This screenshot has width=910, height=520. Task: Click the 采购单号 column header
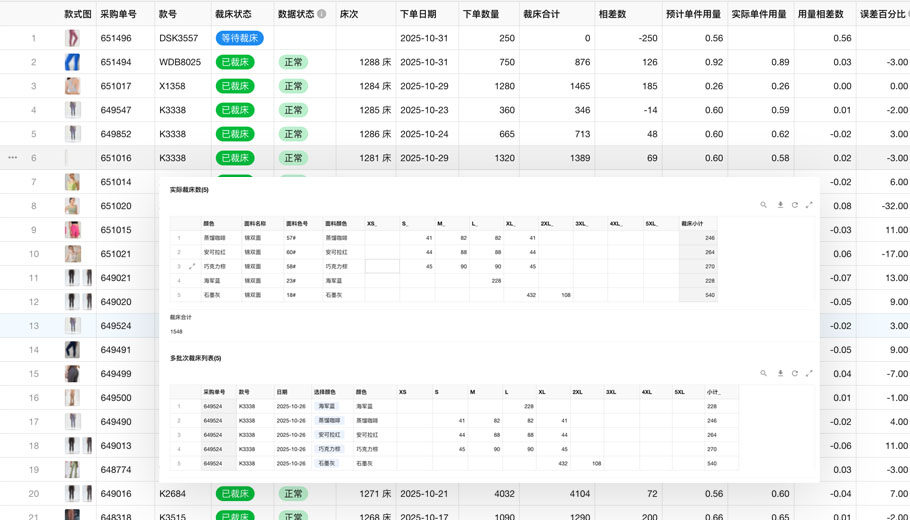click(118, 14)
